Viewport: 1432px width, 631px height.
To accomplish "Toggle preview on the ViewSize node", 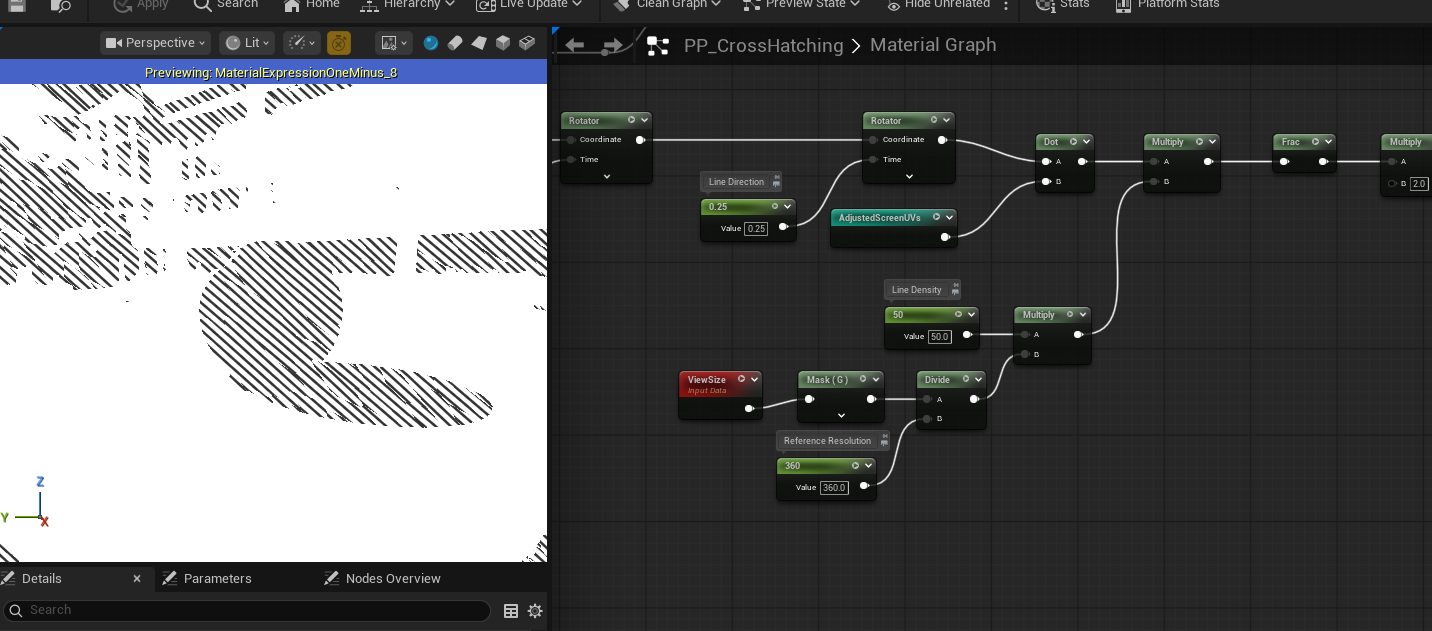I will pos(741,379).
